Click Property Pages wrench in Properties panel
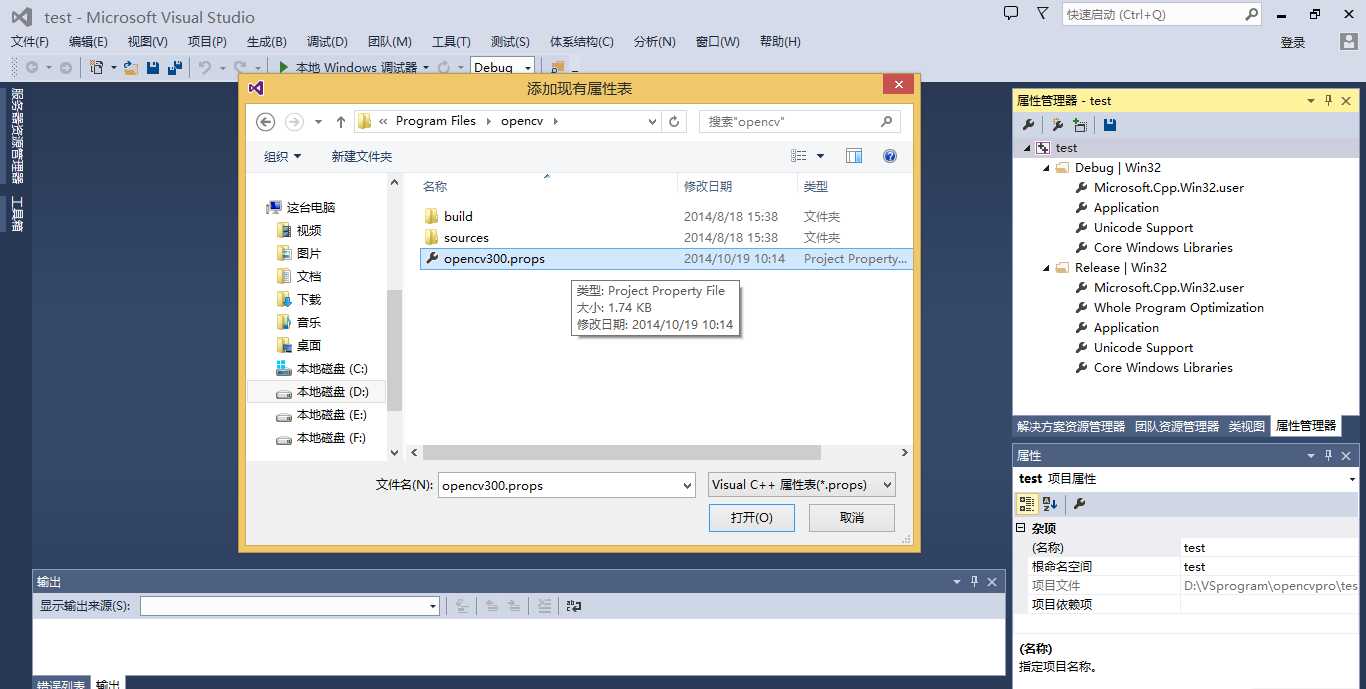The width and height of the screenshot is (1366, 689). click(x=1080, y=504)
